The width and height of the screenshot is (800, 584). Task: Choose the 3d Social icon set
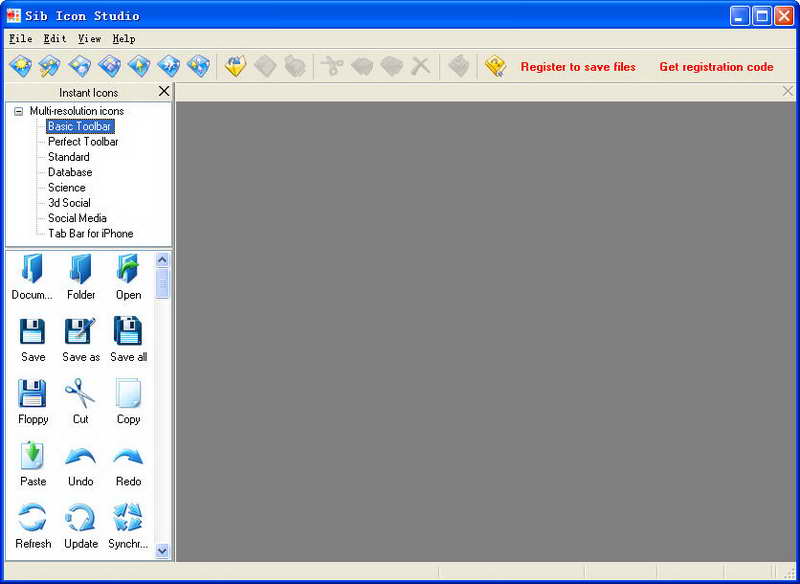69,202
